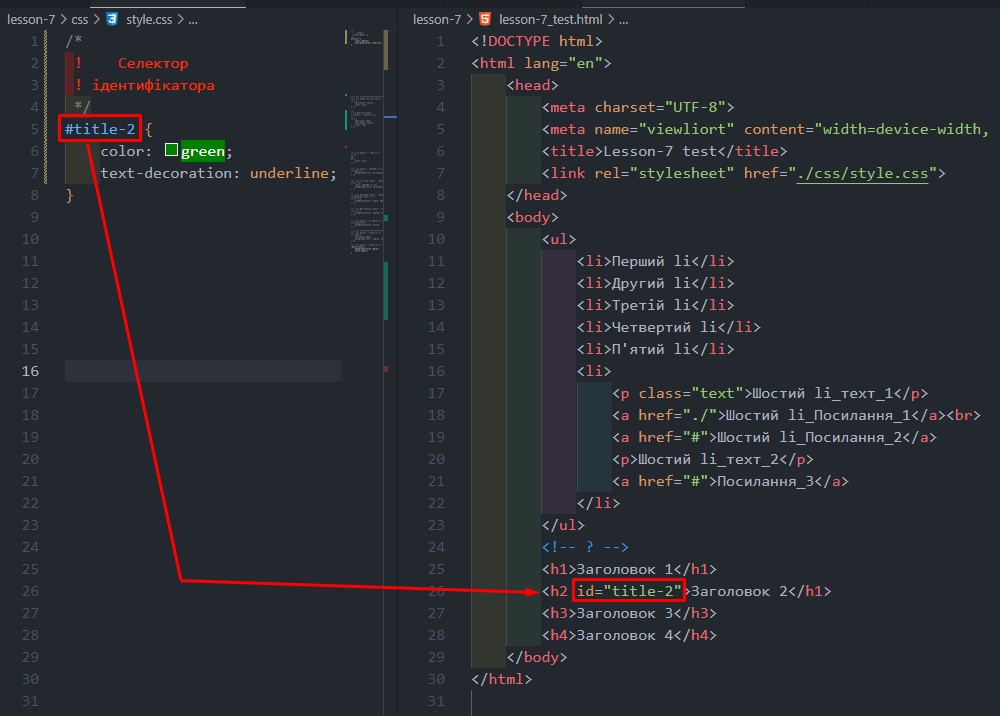Viewport: 1000px width, 716px height.
Task: Follow the ./css/style.css stylesheet link
Action: click(862, 173)
